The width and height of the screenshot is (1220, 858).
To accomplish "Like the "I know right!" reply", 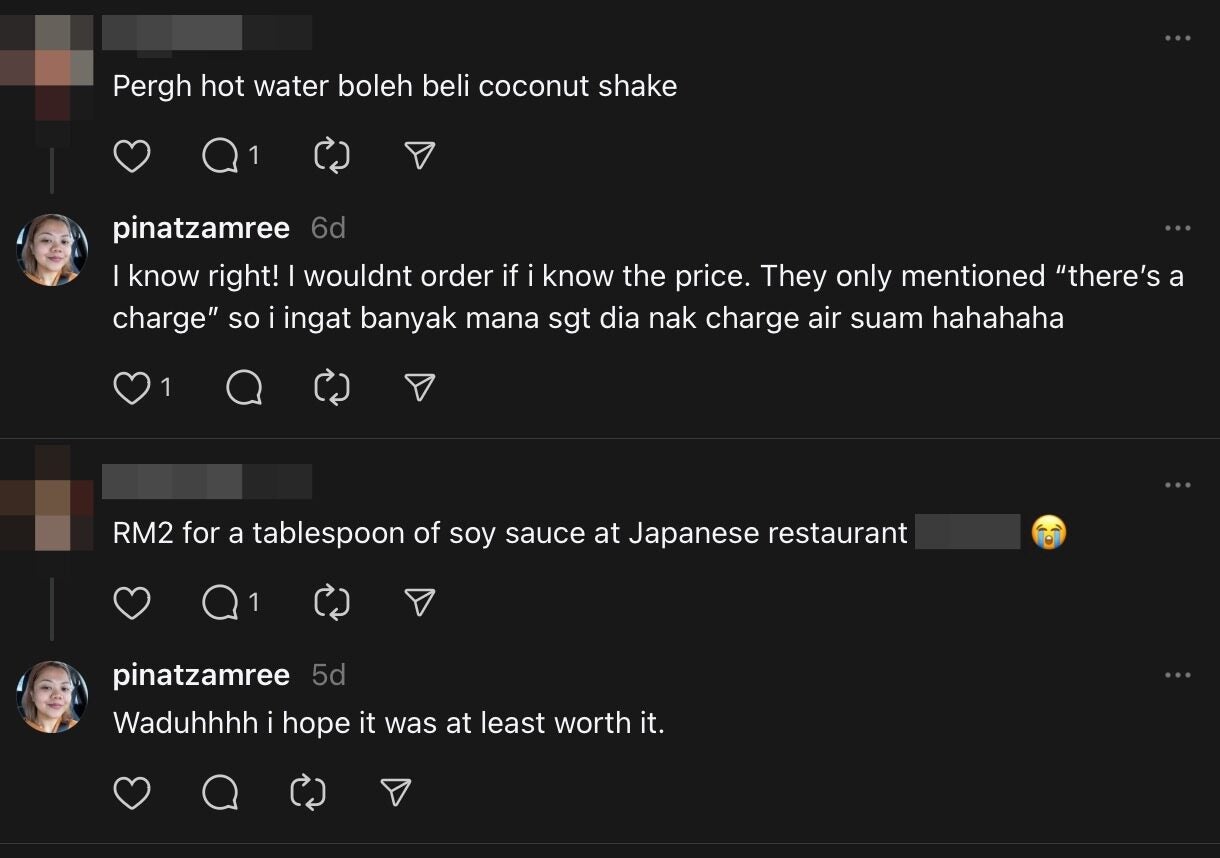I will click(132, 388).
